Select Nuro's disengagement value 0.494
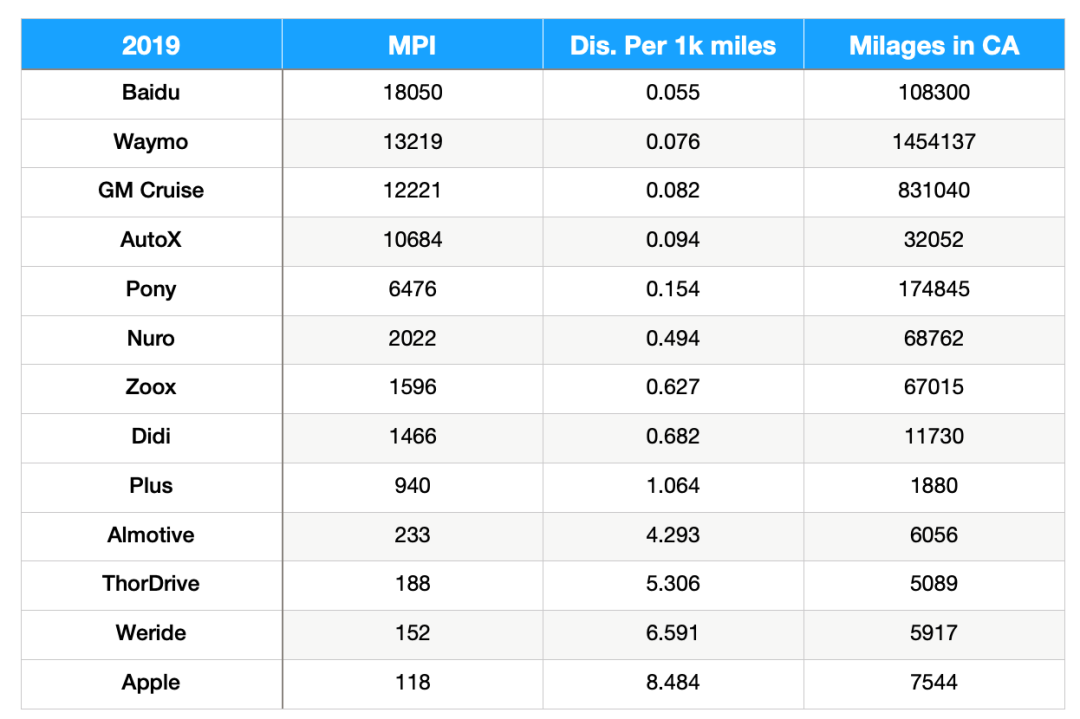 pyautogui.click(x=672, y=339)
